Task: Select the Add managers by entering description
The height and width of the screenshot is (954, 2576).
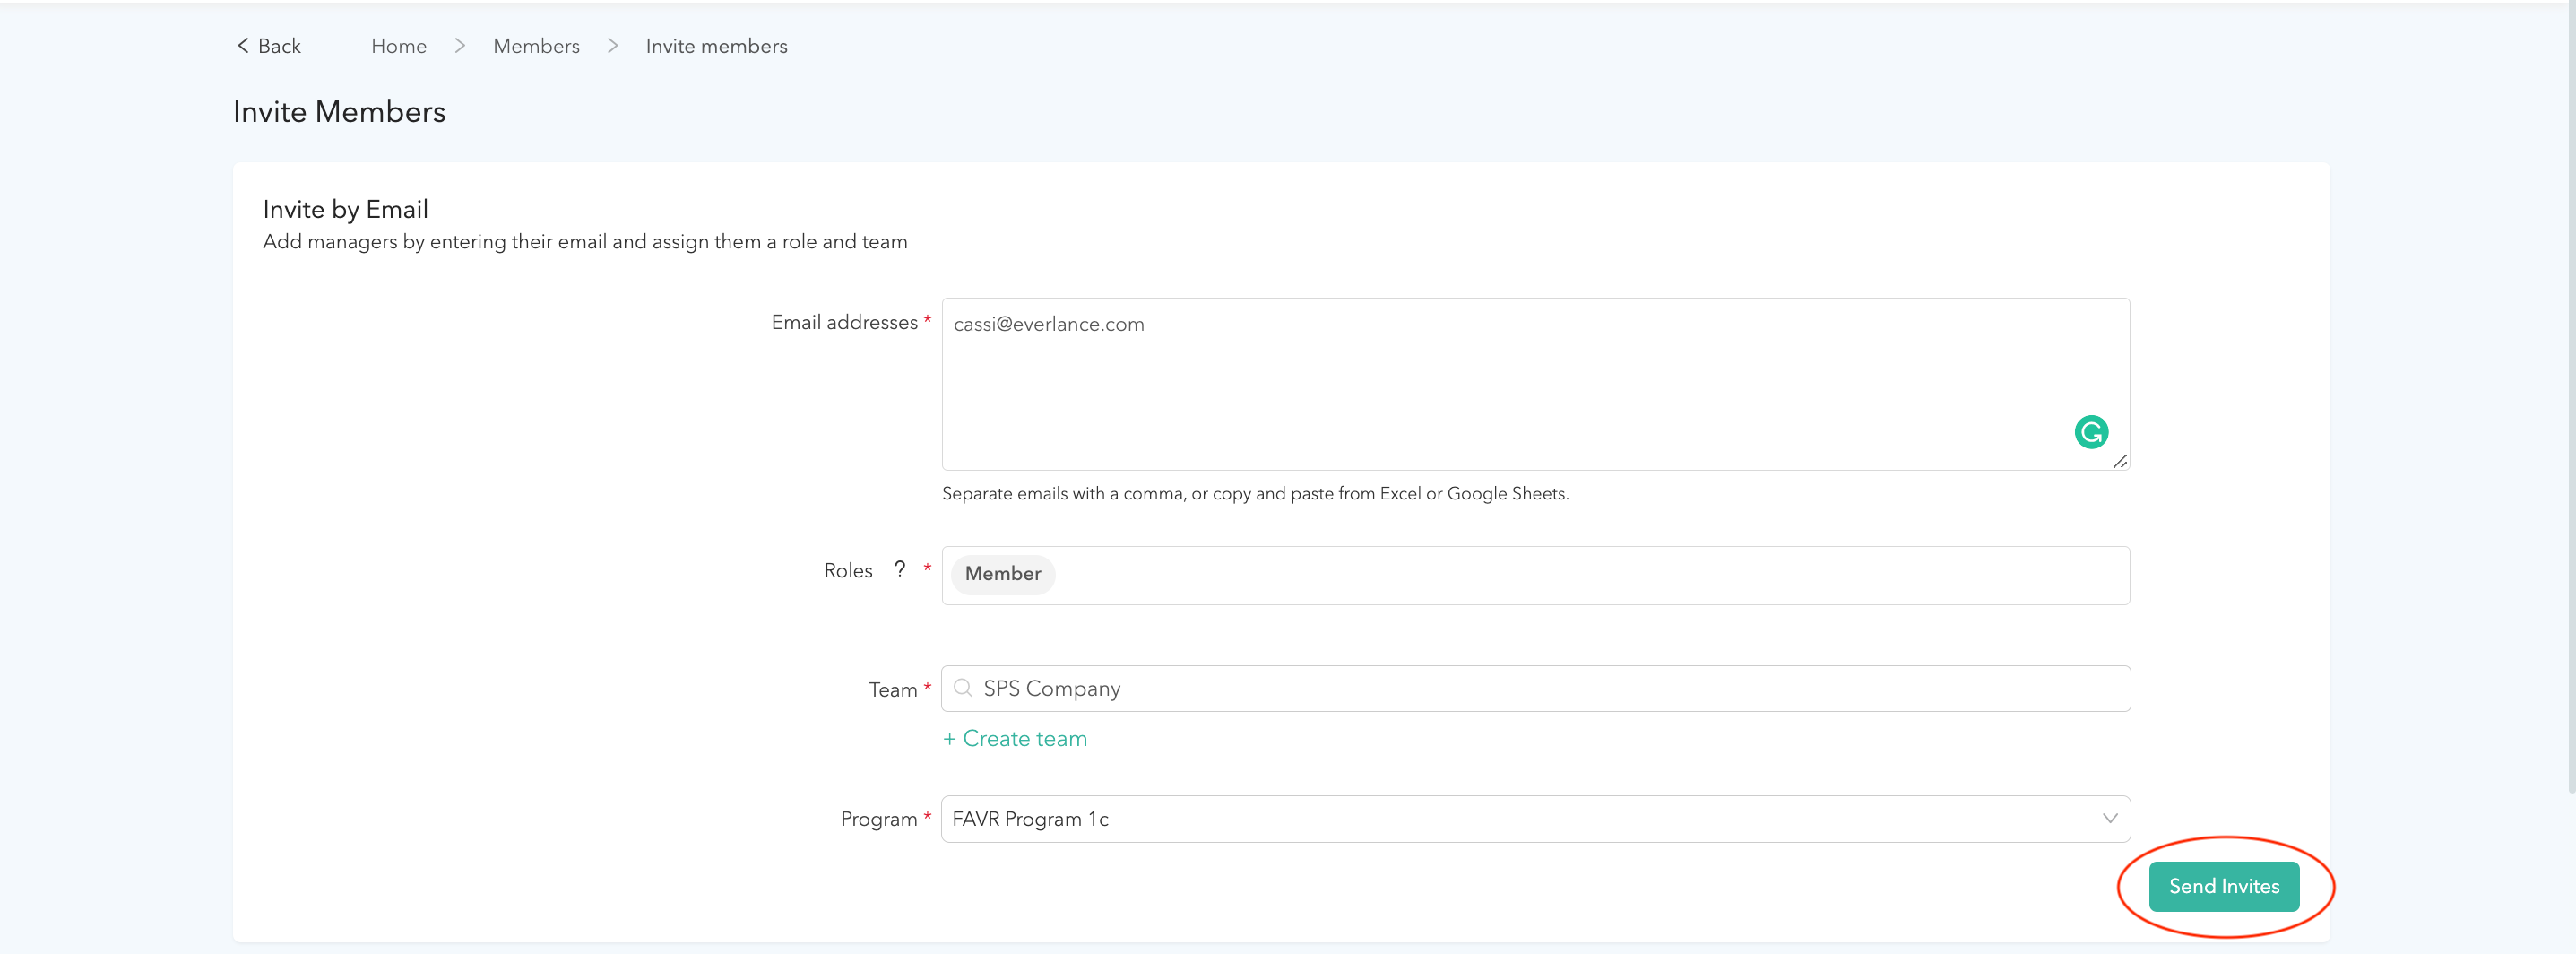Action: [585, 242]
